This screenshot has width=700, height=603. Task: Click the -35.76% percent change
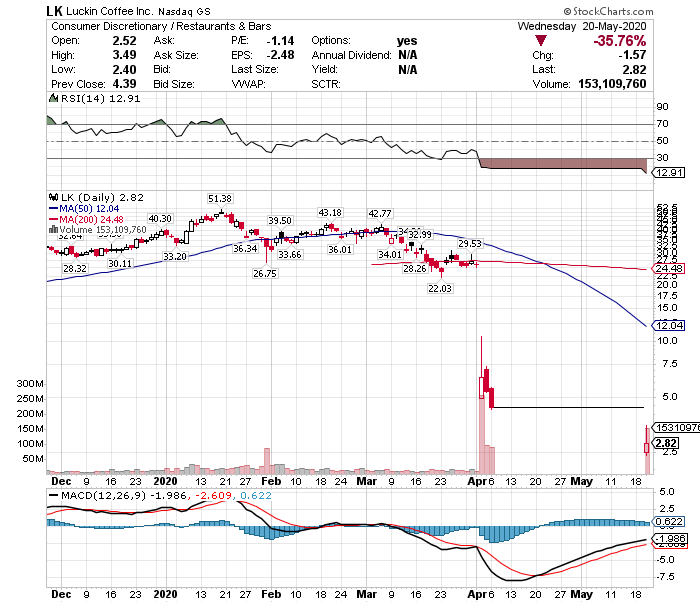(619, 41)
